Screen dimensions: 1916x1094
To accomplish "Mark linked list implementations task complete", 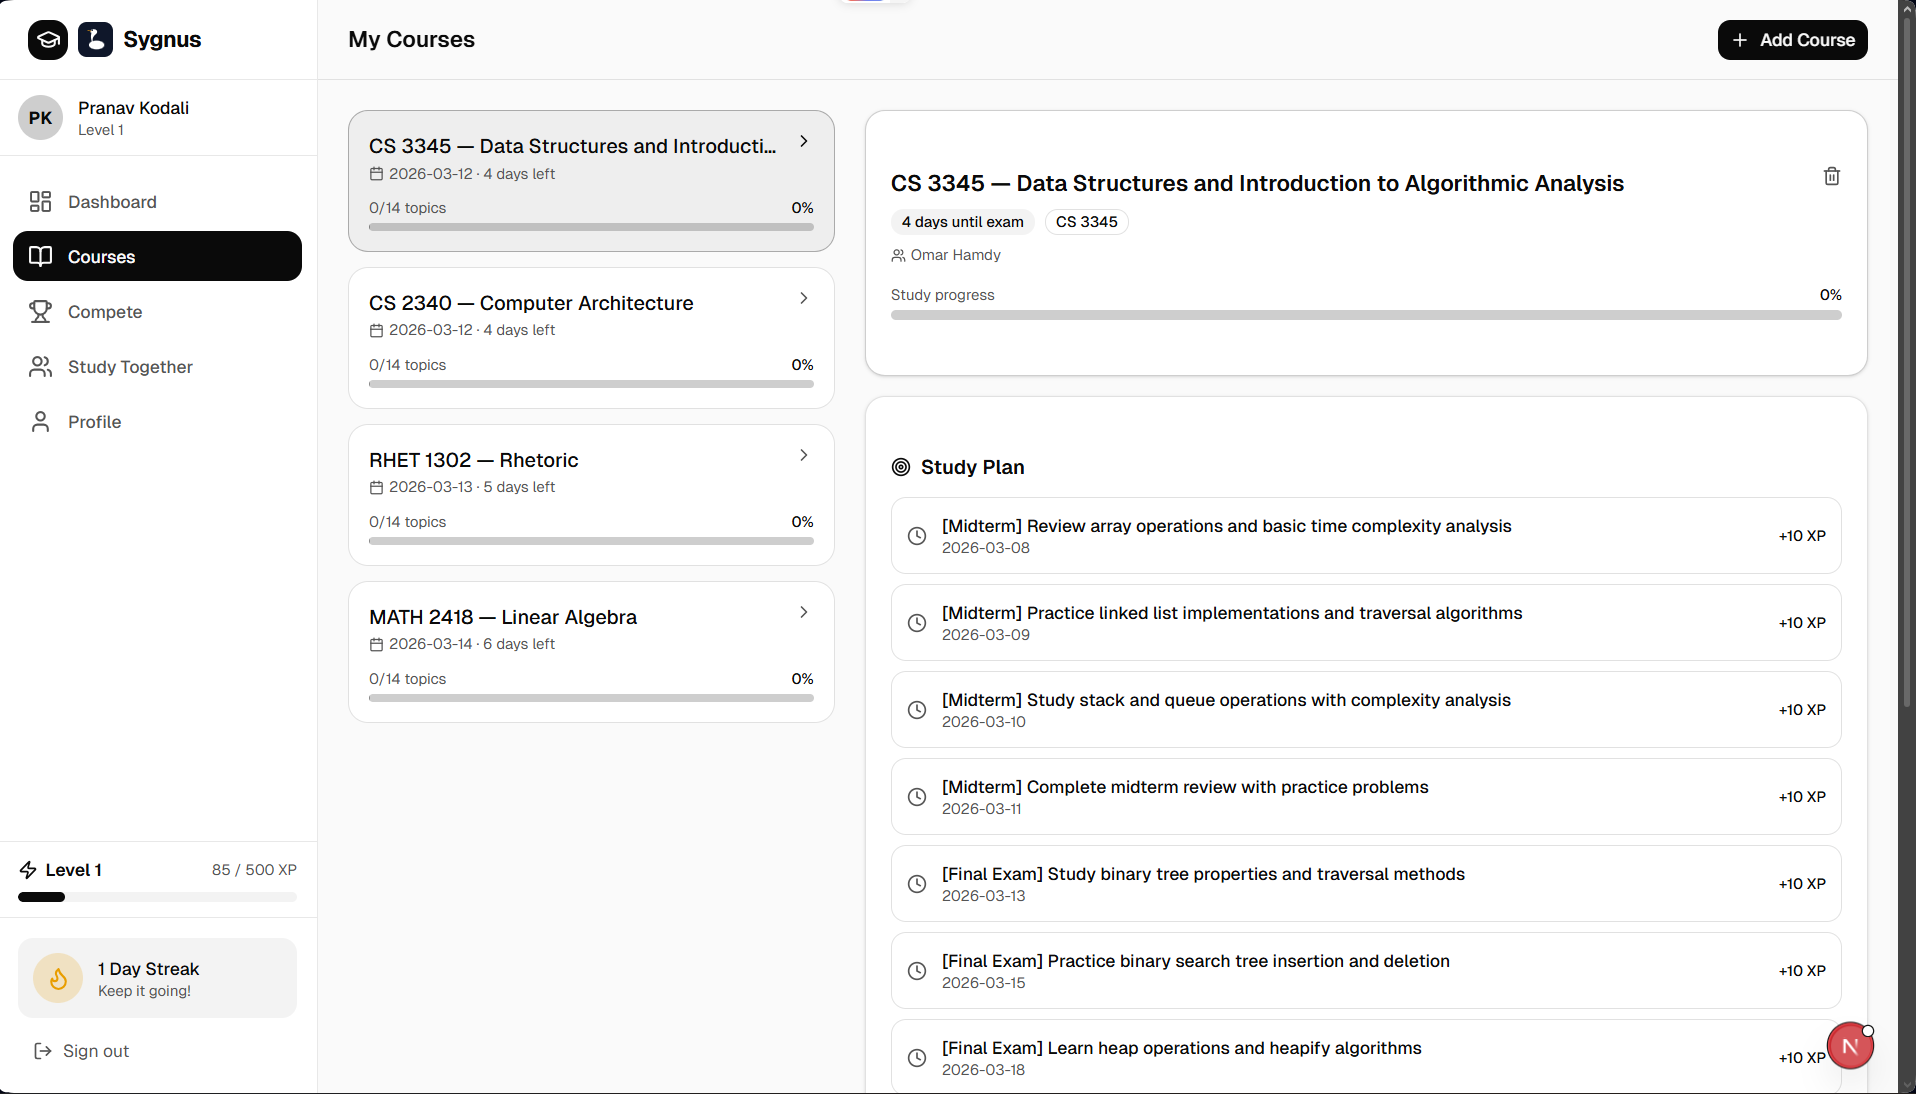I will 917,623.
